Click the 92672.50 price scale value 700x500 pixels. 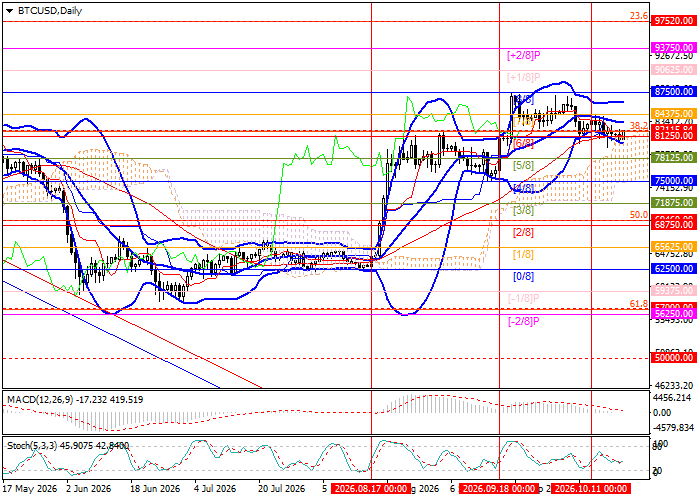click(x=673, y=56)
